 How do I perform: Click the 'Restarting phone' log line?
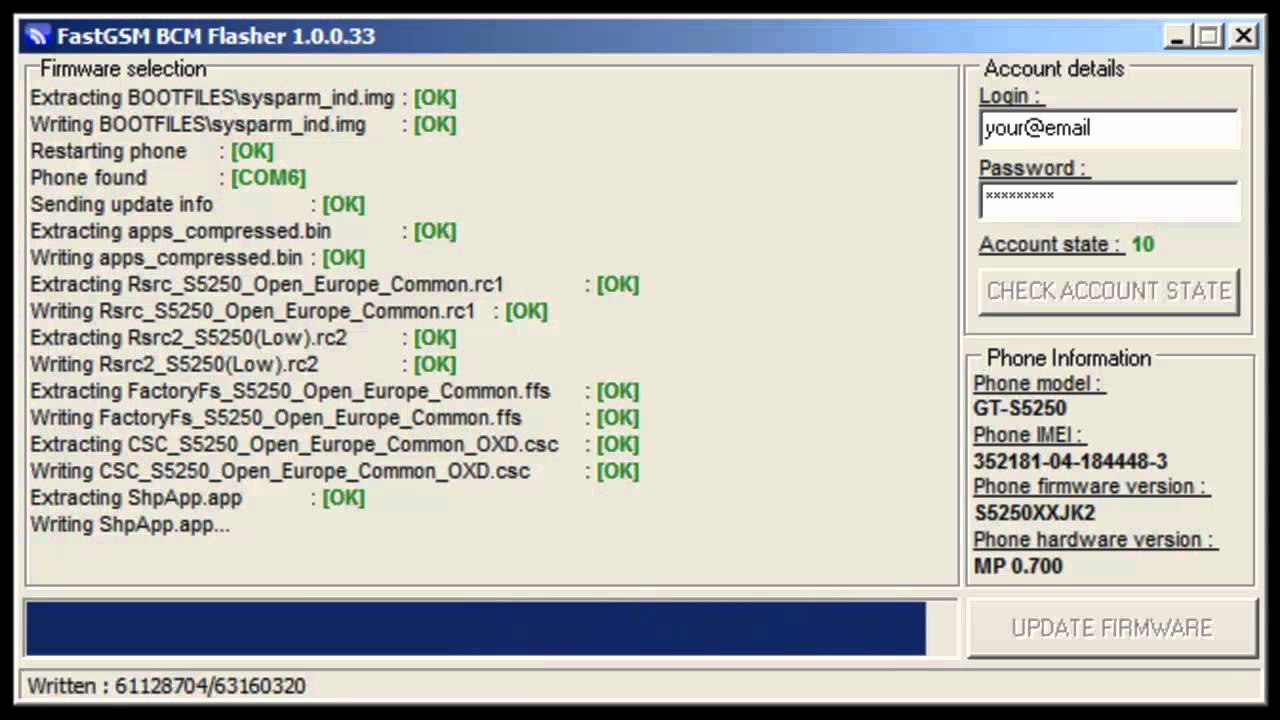point(152,151)
